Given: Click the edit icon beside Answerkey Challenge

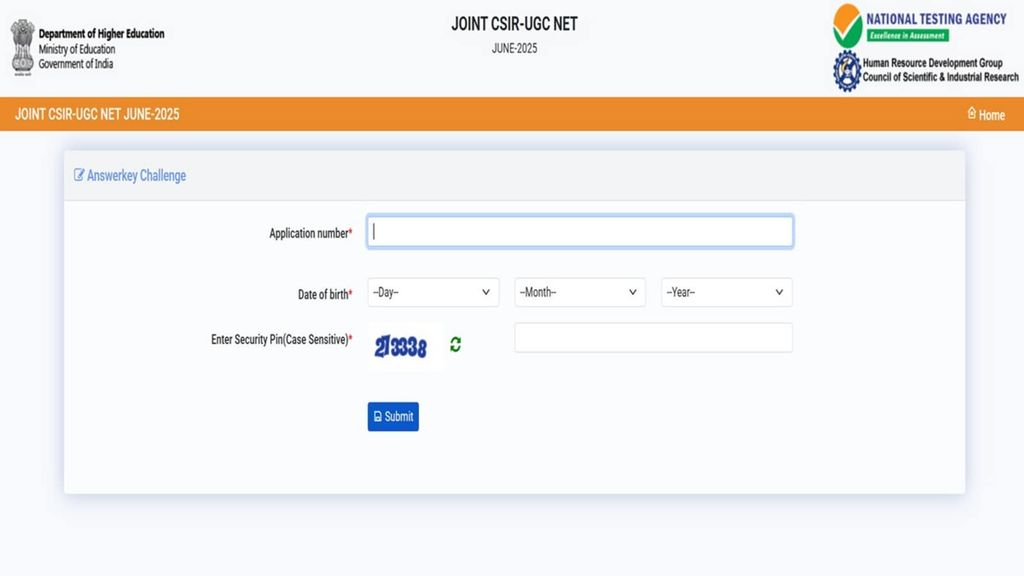Looking at the screenshot, I should (79, 174).
